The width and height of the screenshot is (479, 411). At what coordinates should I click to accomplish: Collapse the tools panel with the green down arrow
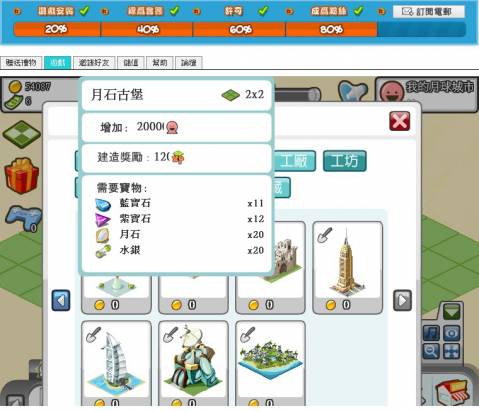click(x=452, y=312)
